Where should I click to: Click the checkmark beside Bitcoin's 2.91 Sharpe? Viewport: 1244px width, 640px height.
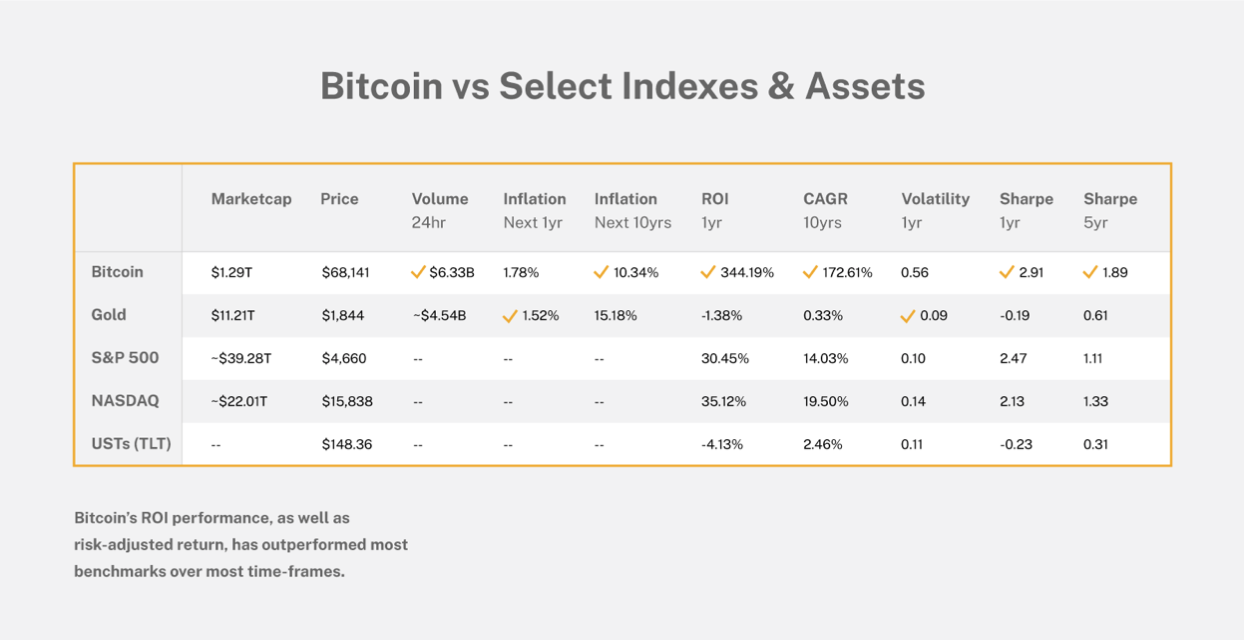[x=1007, y=272]
